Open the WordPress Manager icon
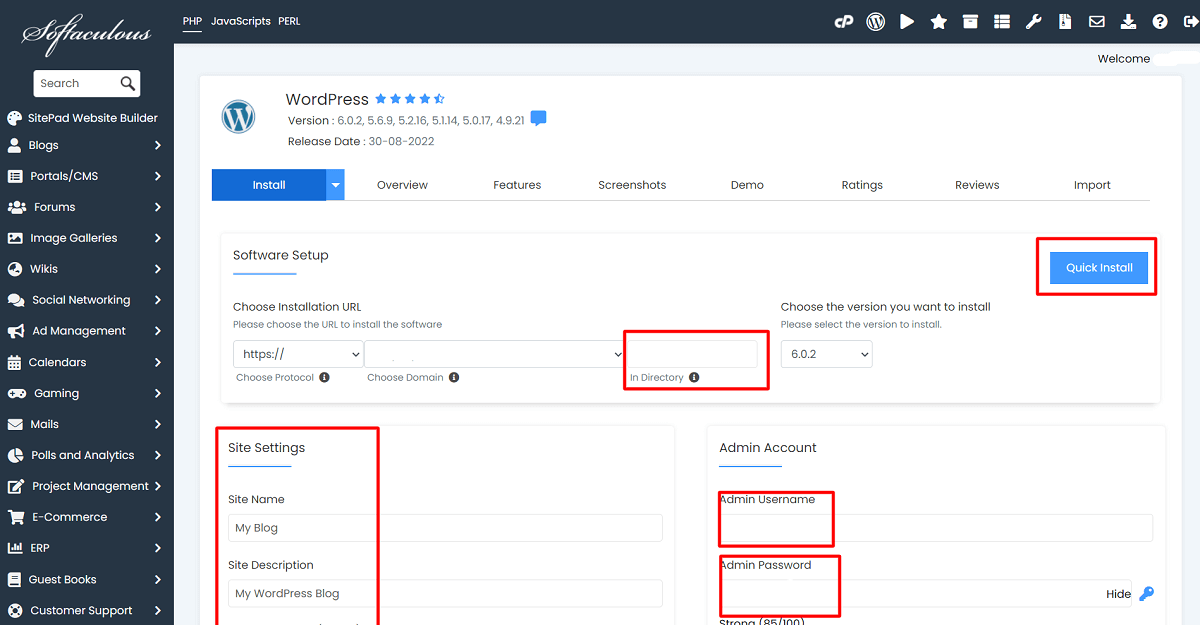Screen dimensions: 1200x625 pos(876,21)
